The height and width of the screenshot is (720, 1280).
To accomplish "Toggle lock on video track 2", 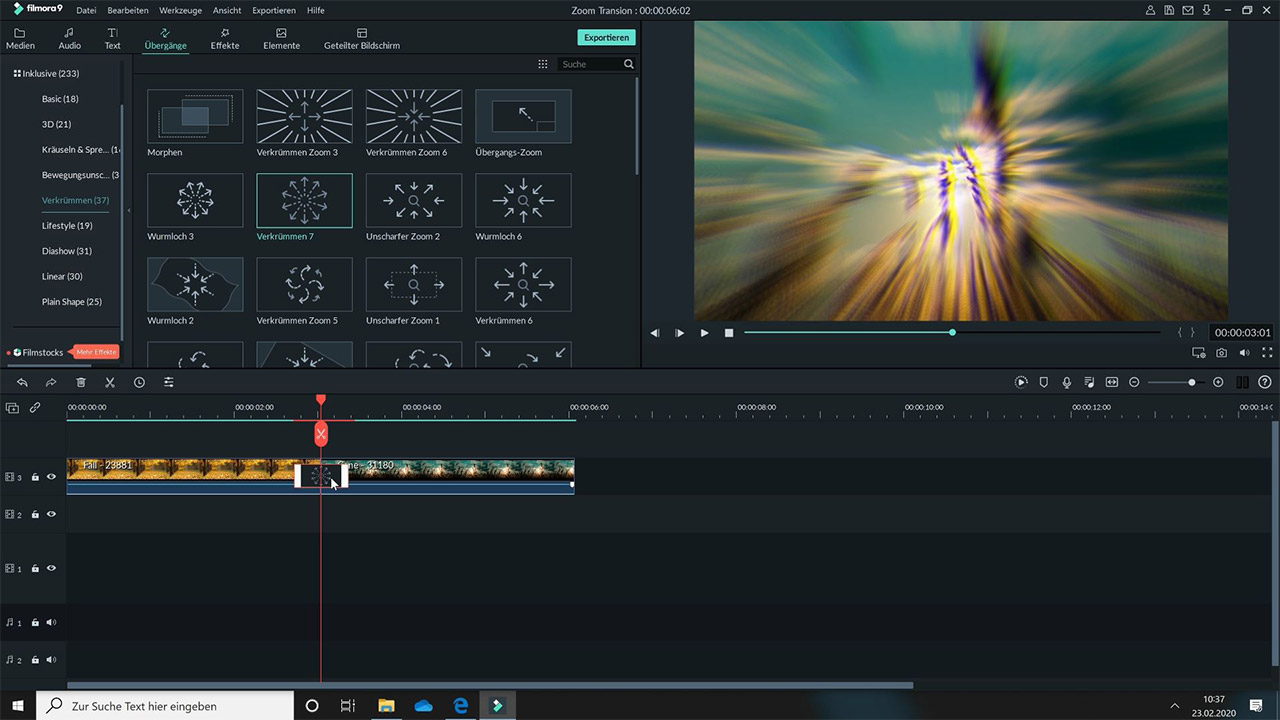I will [x=35, y=515].
